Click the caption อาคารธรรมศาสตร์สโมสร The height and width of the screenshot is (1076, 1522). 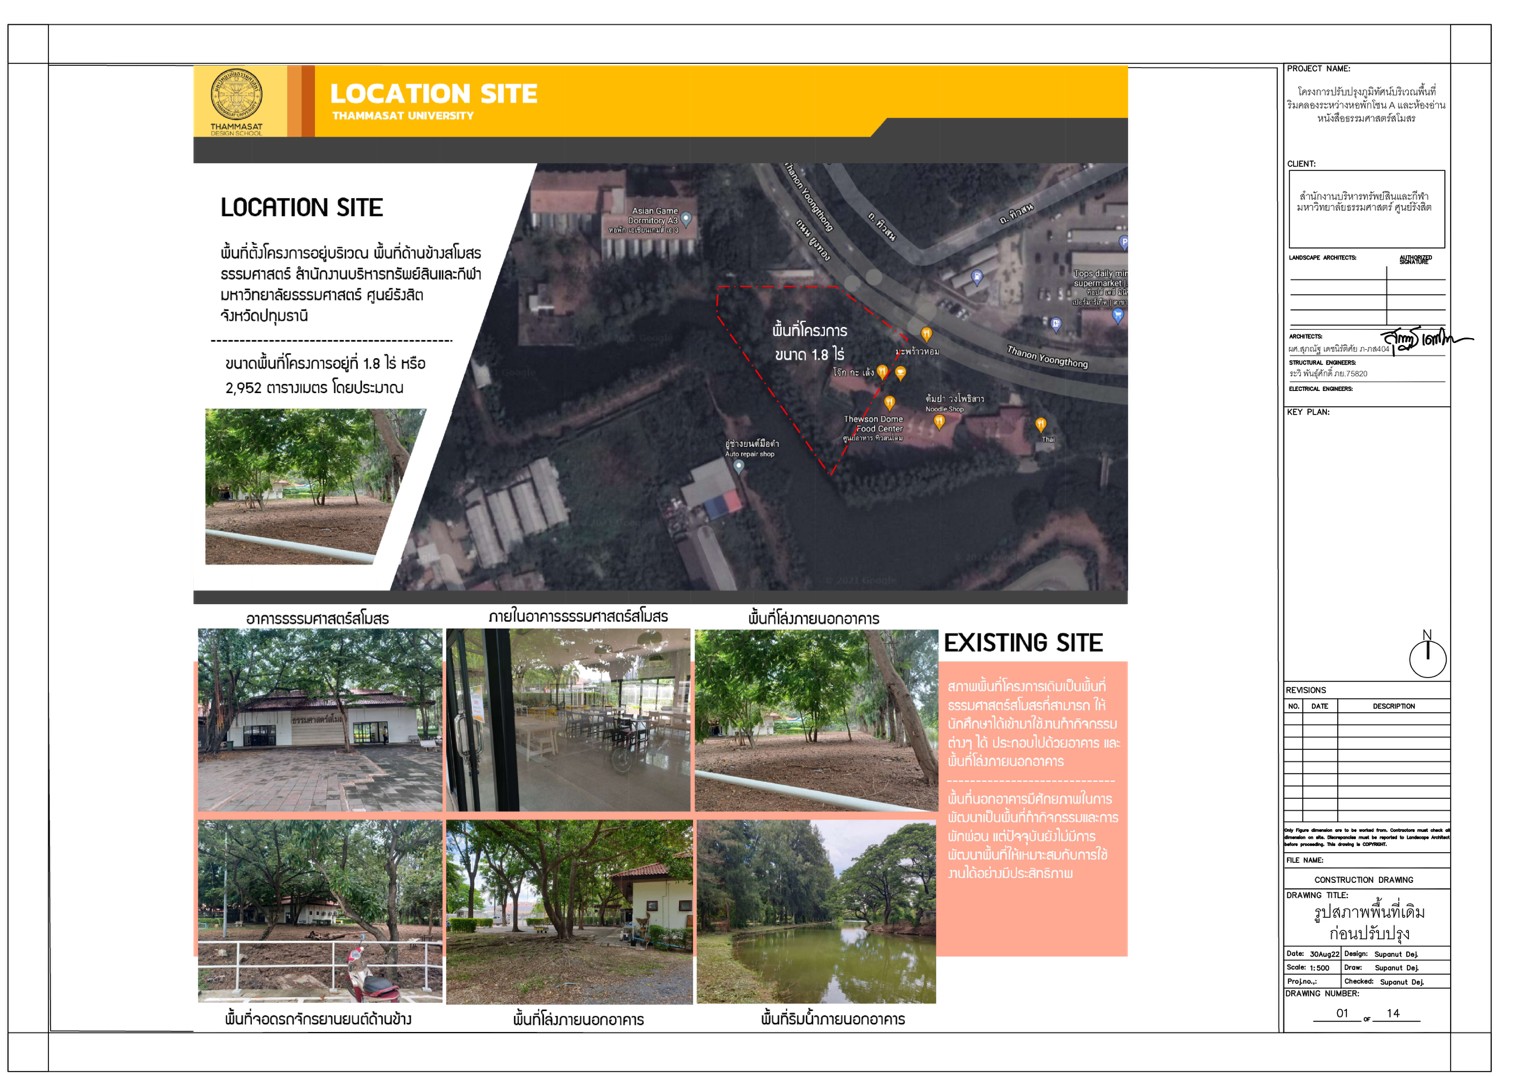pyautogui.click(x=318, y=618)
